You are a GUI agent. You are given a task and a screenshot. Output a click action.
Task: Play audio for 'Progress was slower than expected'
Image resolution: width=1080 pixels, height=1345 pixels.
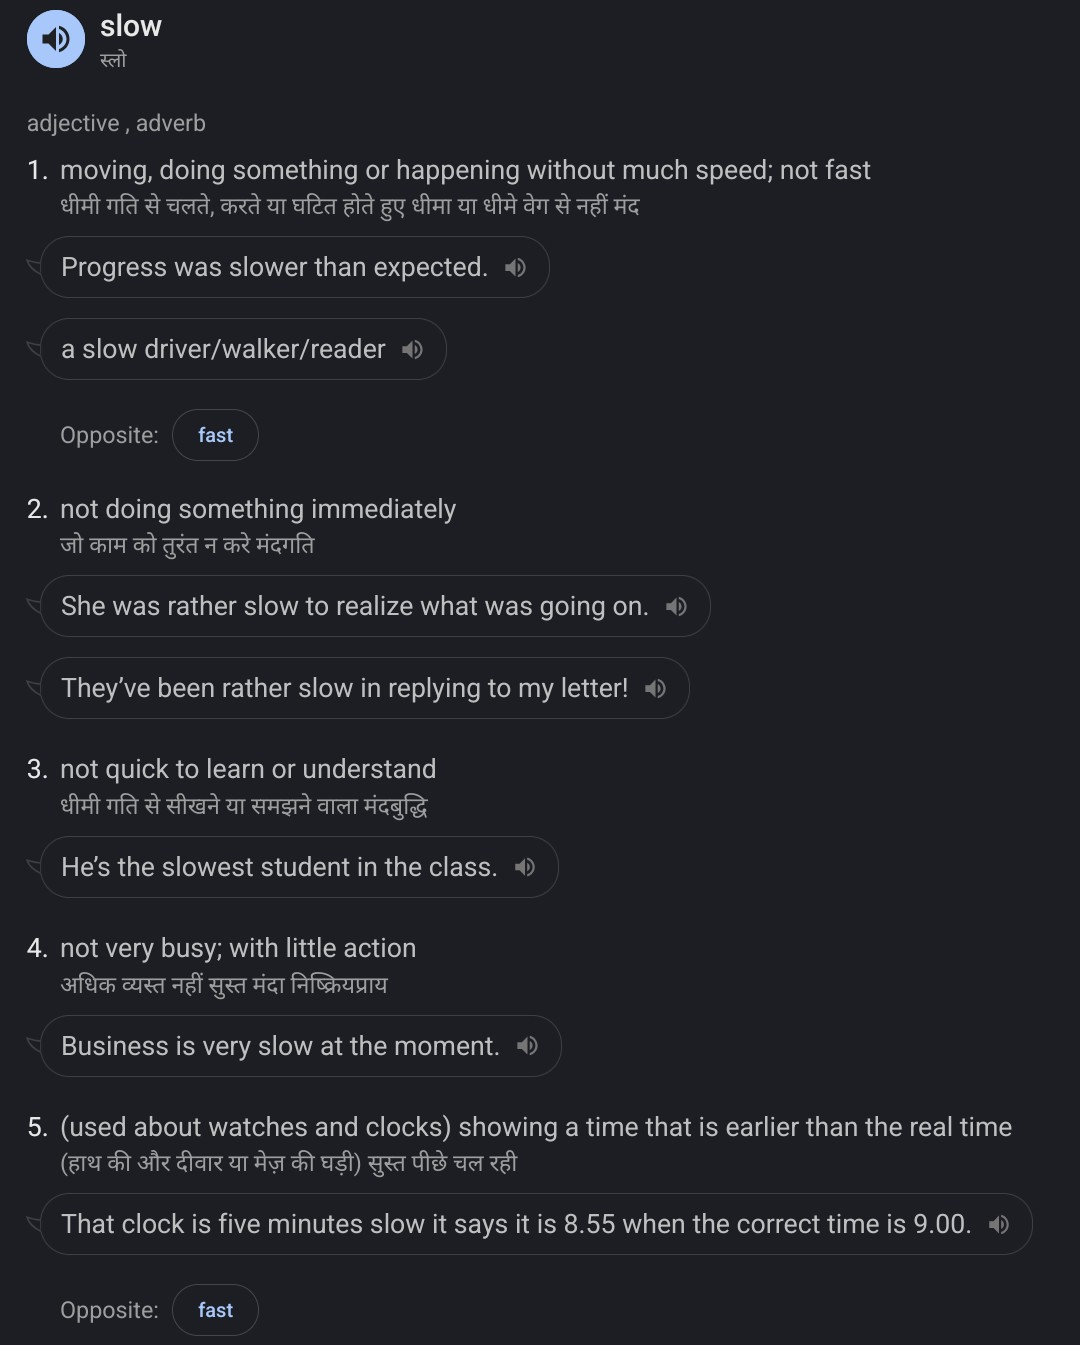point(515,267)
